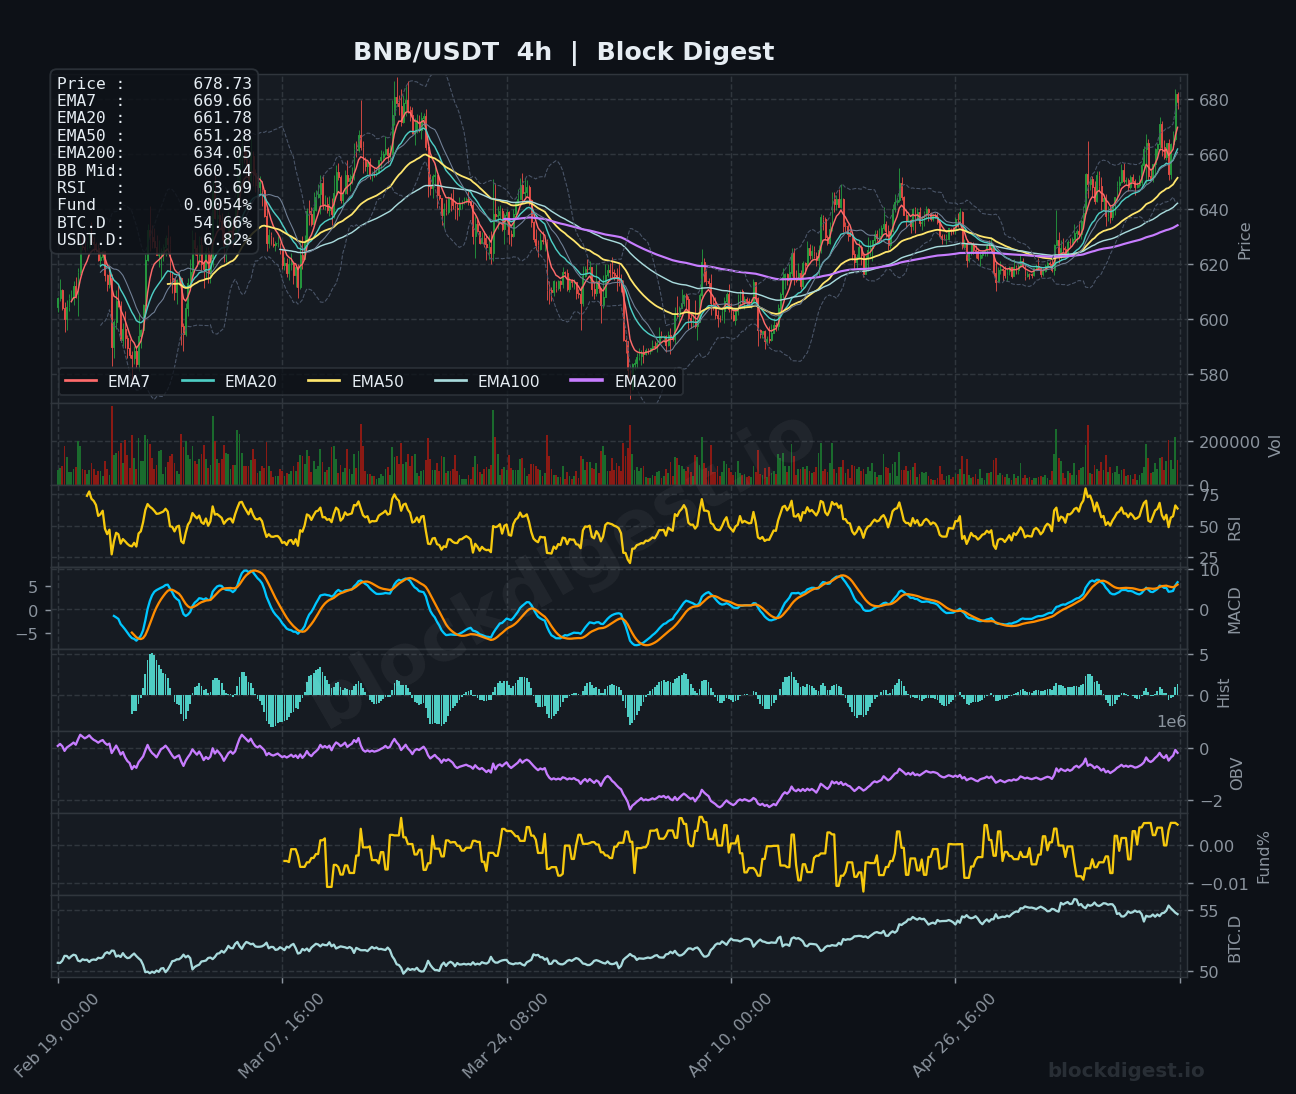Click the 75 RSI axis tick
This screenshot has width=1296, height=1094.
(x=1208, y=496)
